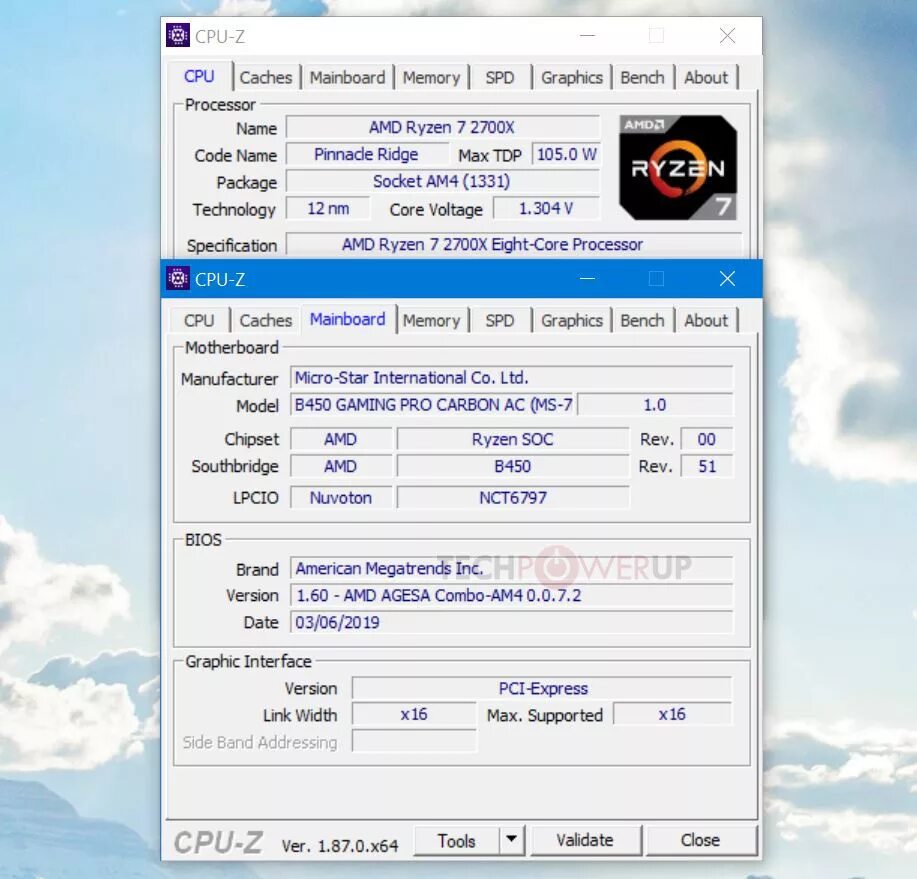The width and height of the screenshot is (917, 879).
Task: Click the AMD Ryzen 7 logo image
Action: (678, 168)
